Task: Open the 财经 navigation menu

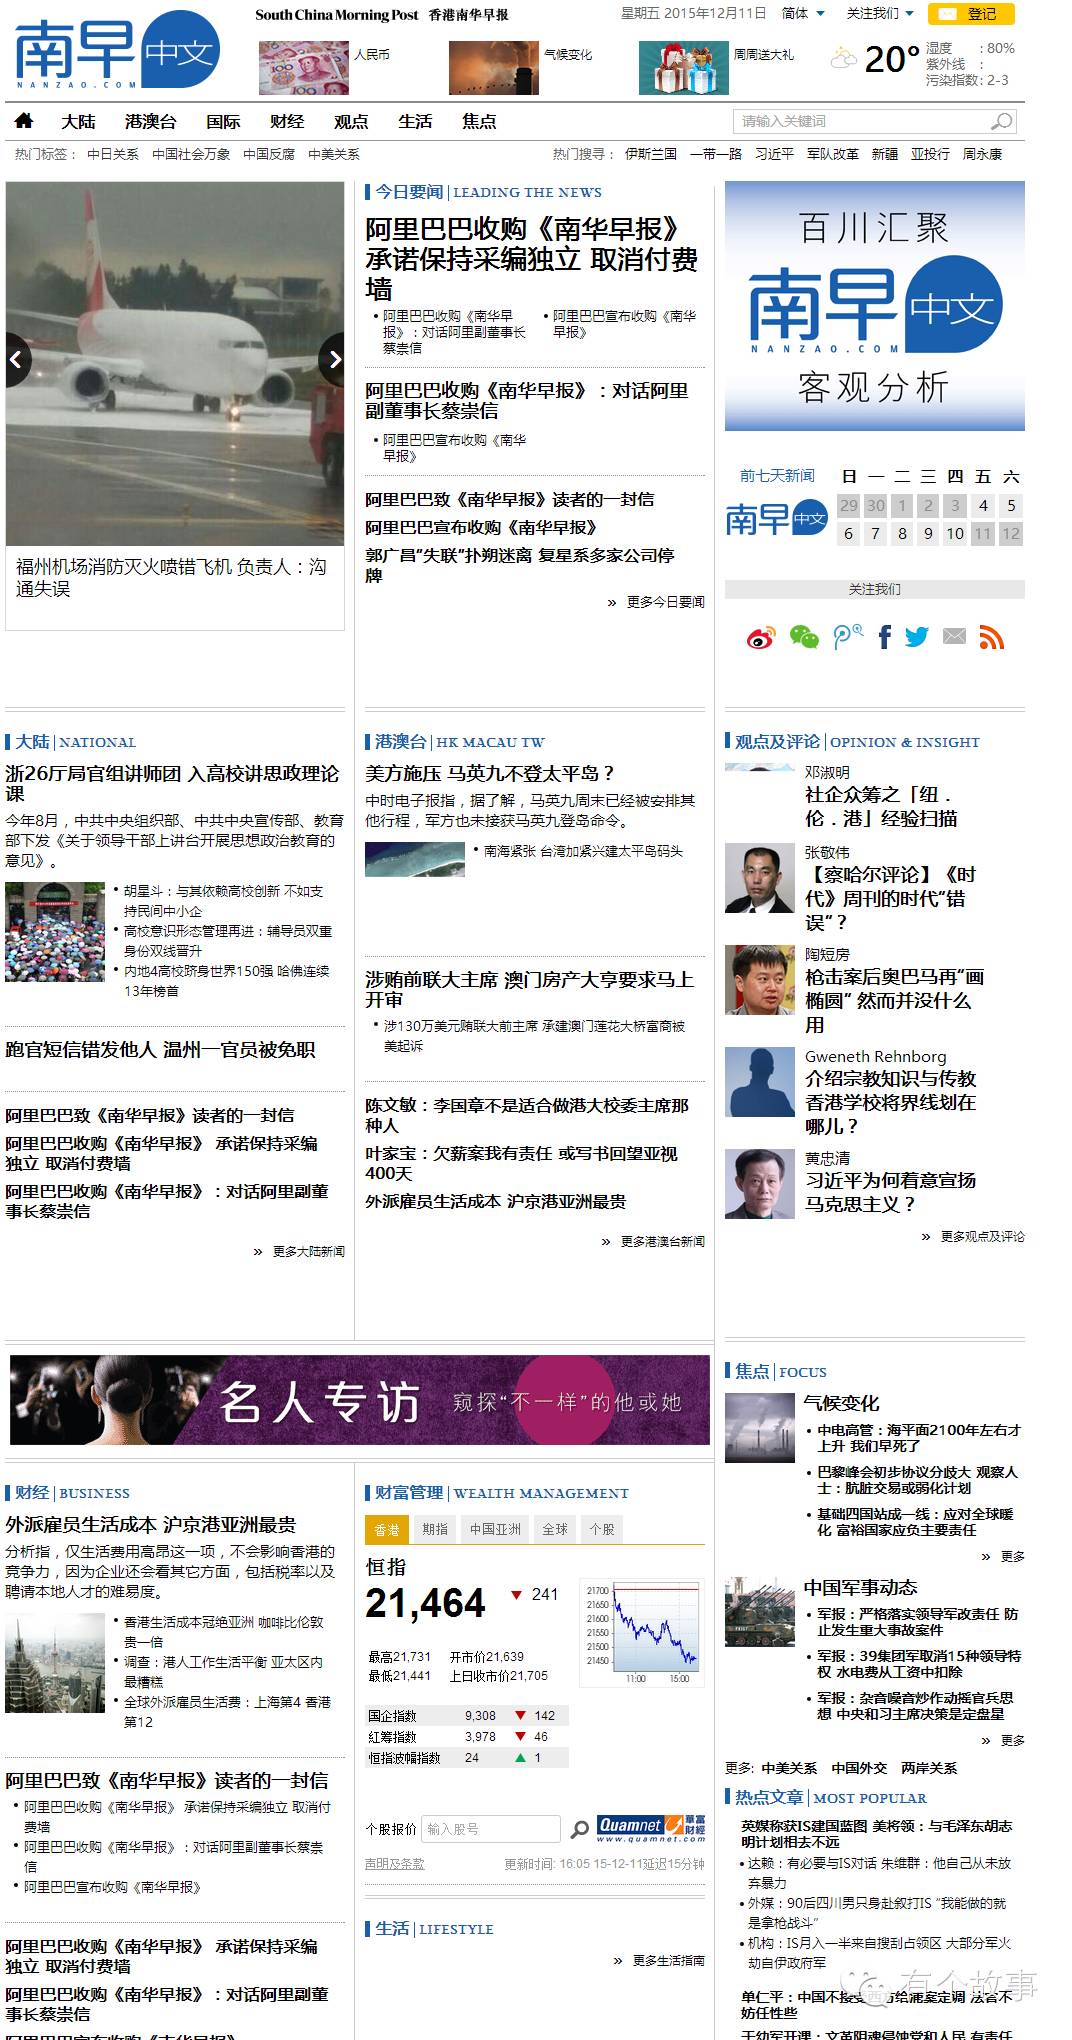Action: click(287, 121)
